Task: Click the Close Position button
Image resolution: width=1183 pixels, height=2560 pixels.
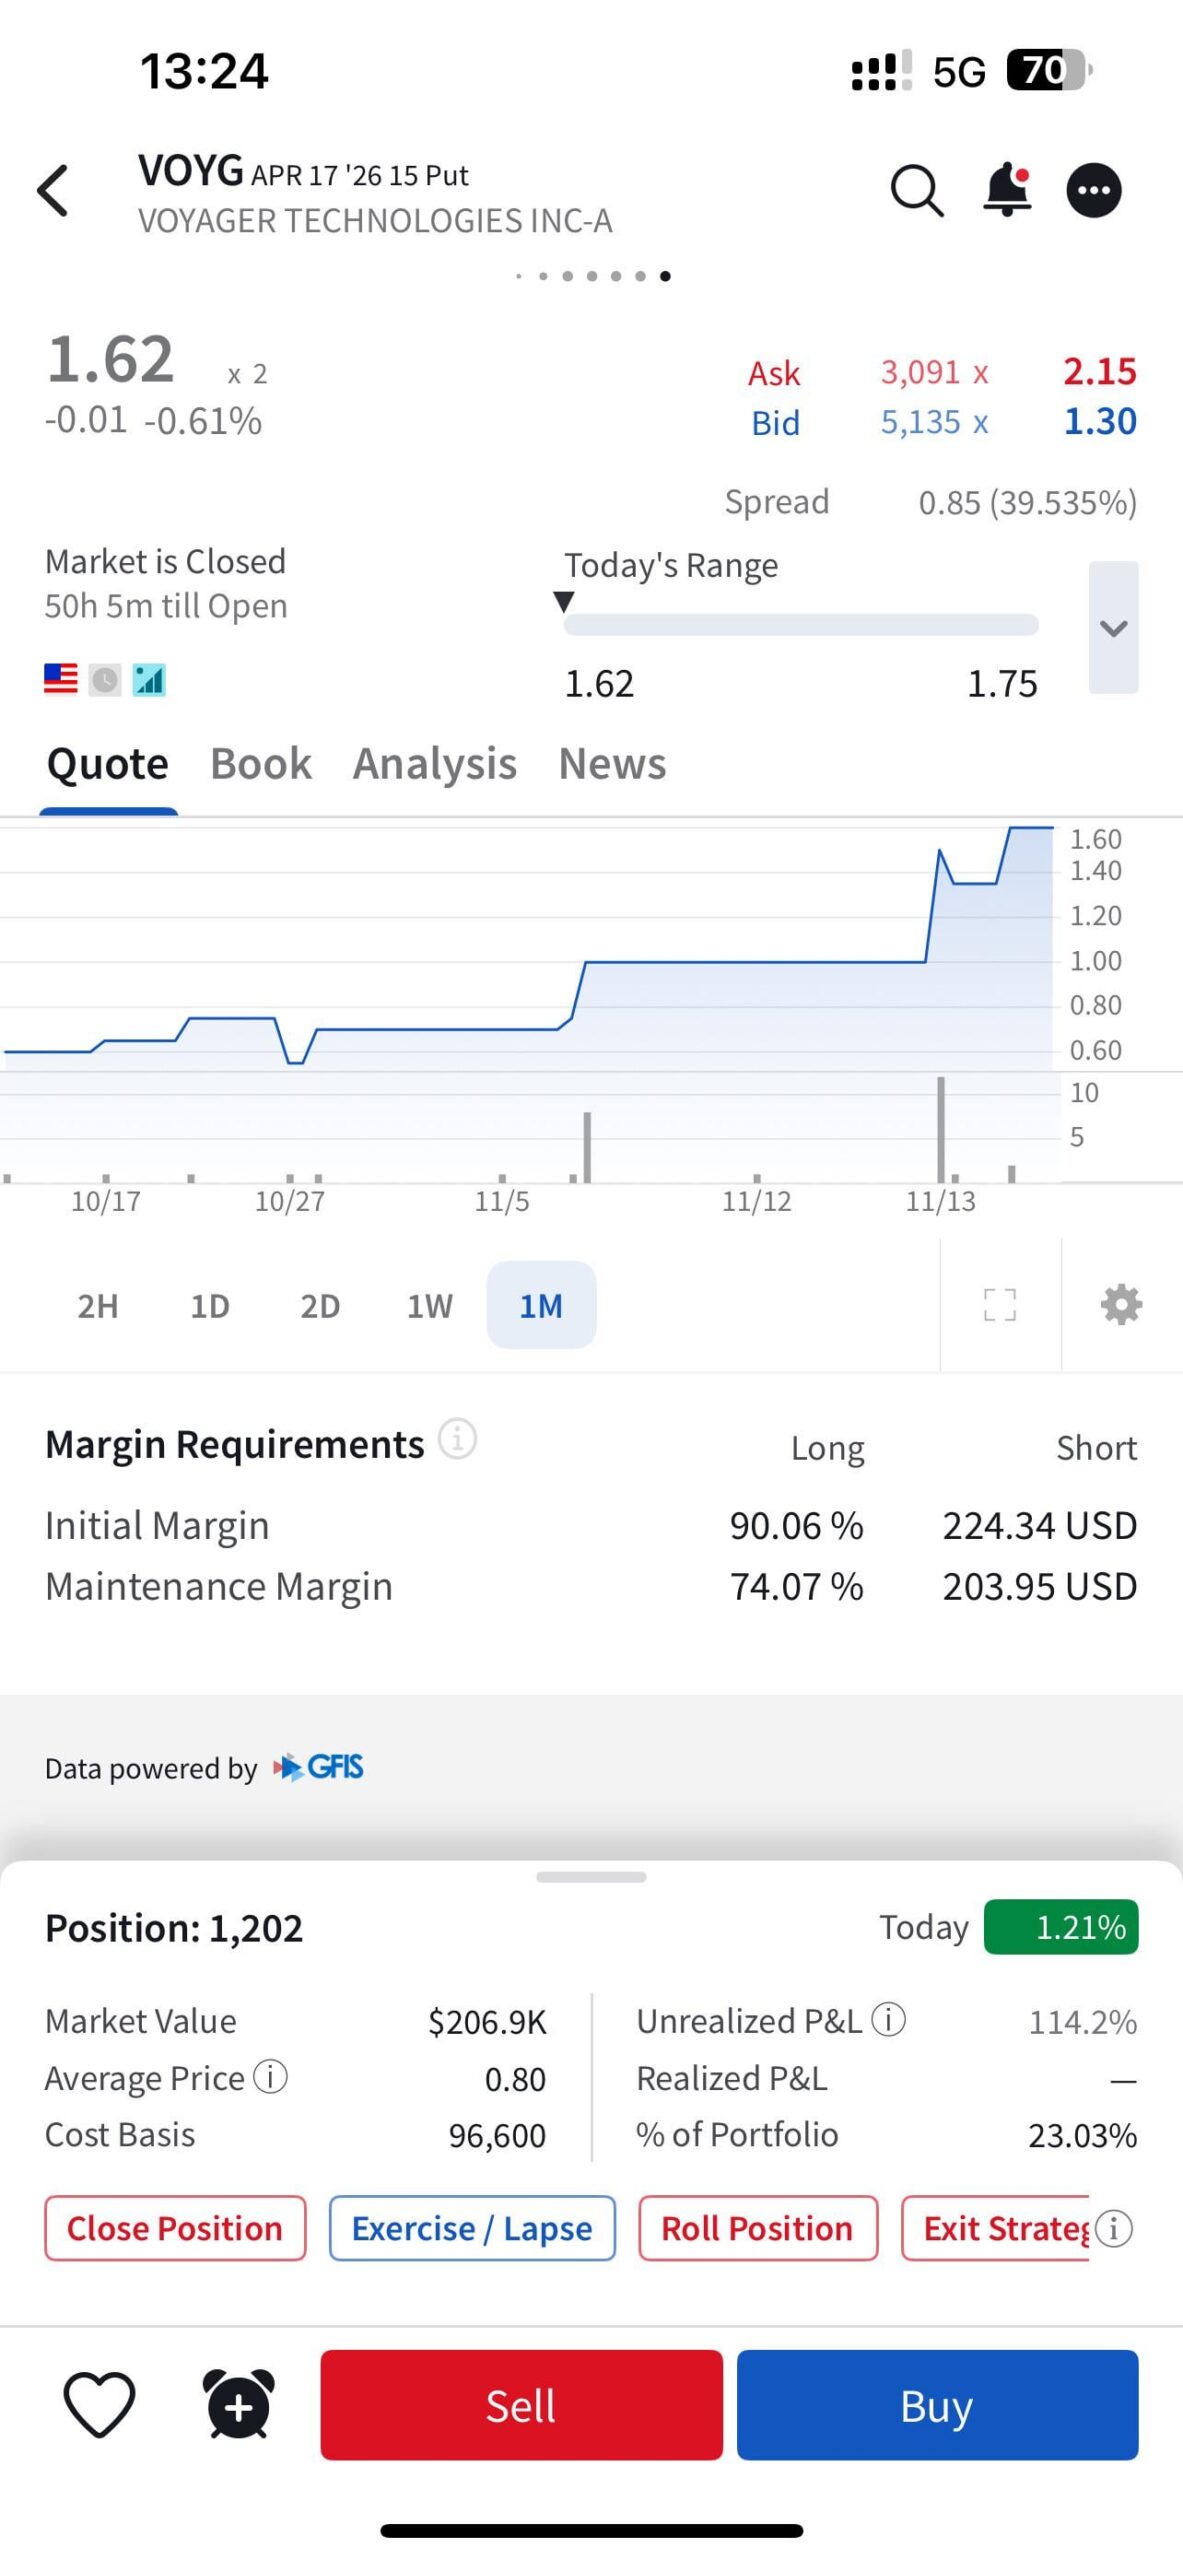Action: point(175,2228)
